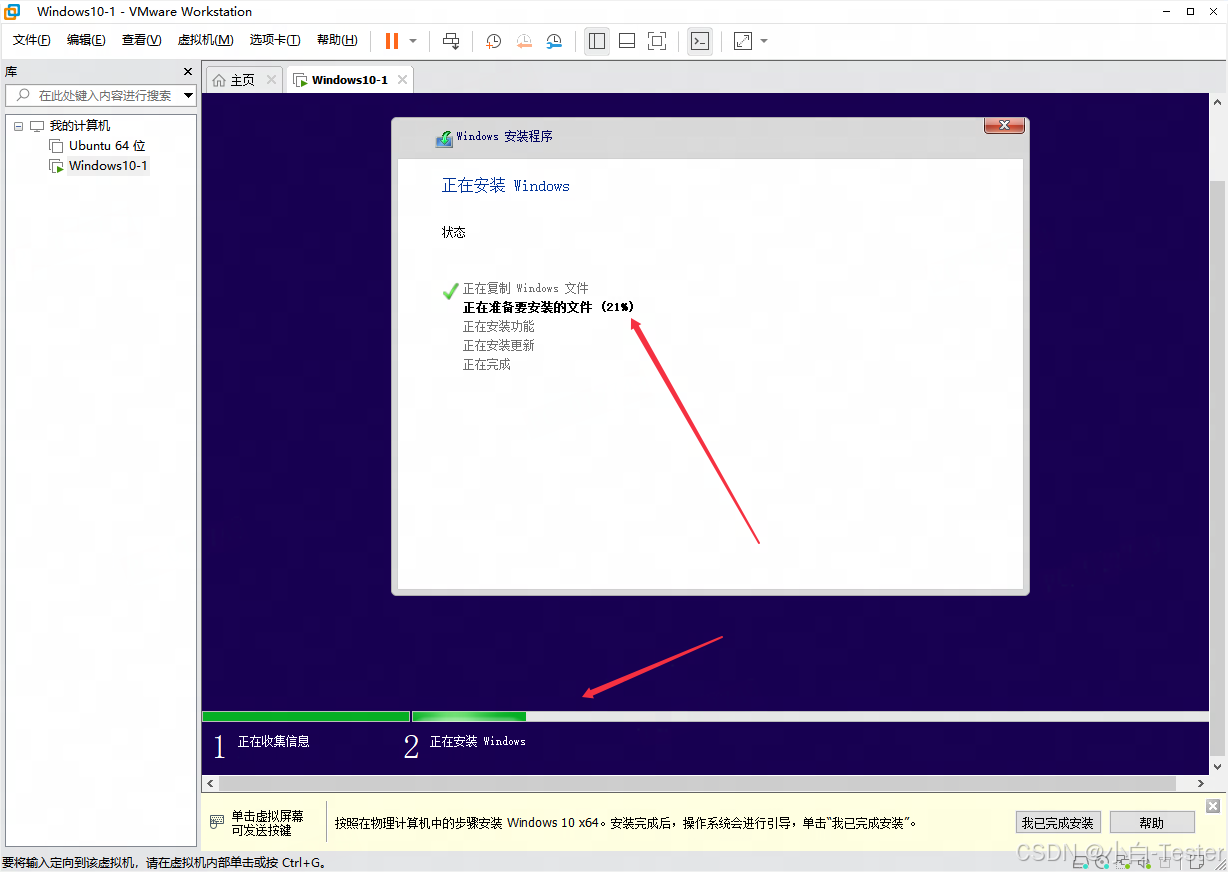1228x872 pixels.
Task: Open the snapshot manager
Action: click(x=554, y=41)
